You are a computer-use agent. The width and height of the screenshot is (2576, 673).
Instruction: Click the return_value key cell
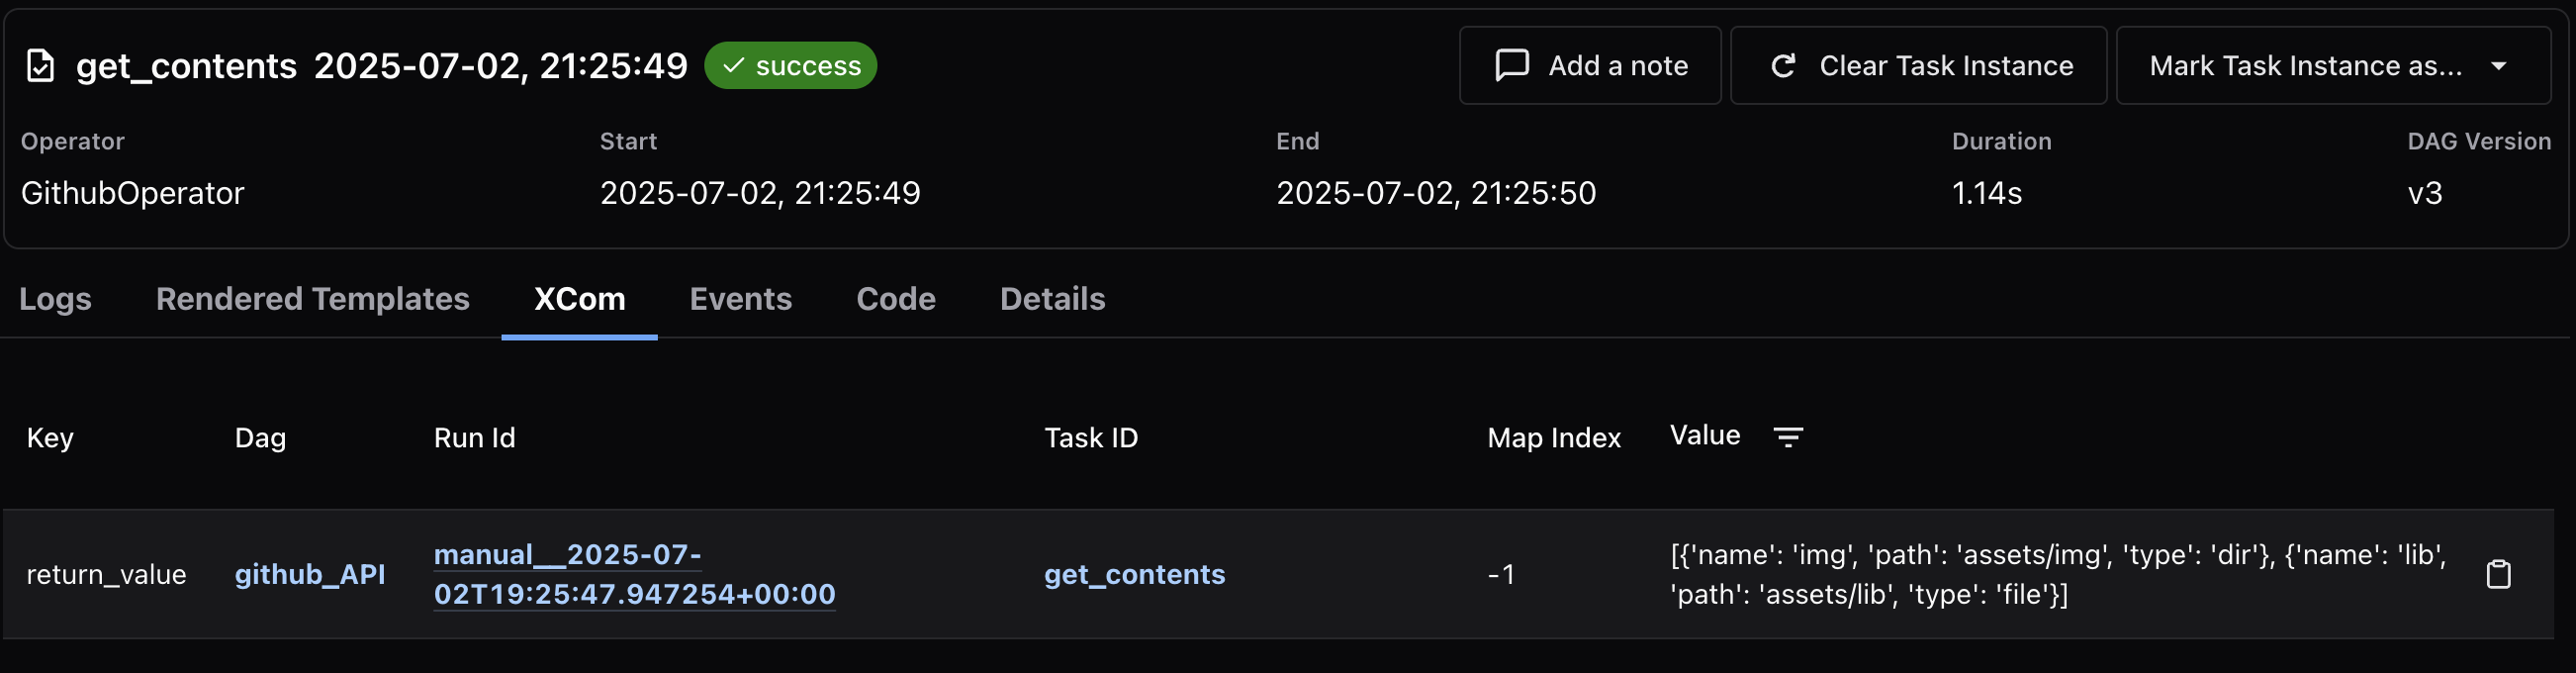(107, 574)
